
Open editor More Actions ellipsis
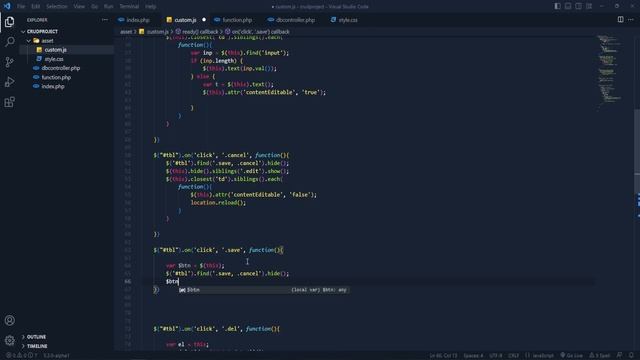pos(631,19)
